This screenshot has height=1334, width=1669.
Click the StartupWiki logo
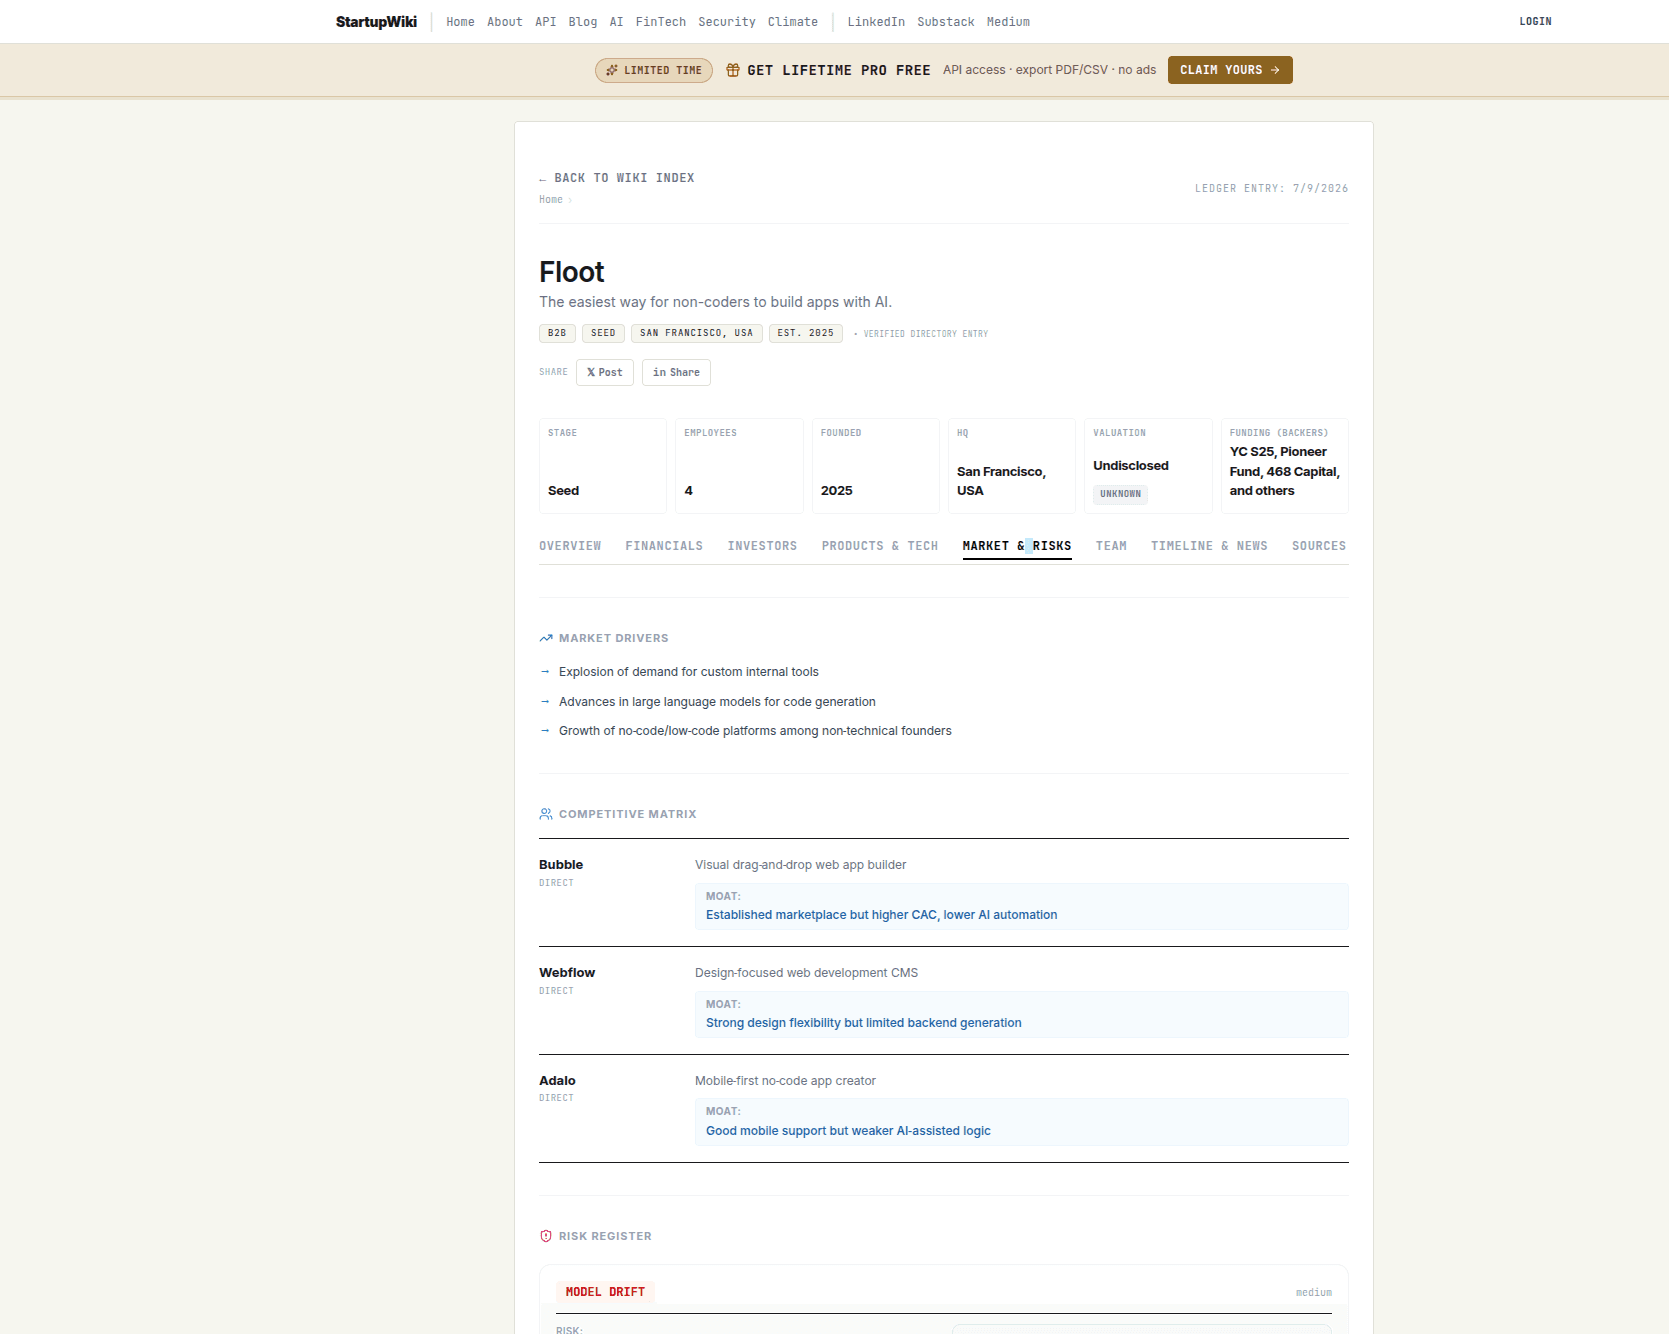[x=376, y=22]
